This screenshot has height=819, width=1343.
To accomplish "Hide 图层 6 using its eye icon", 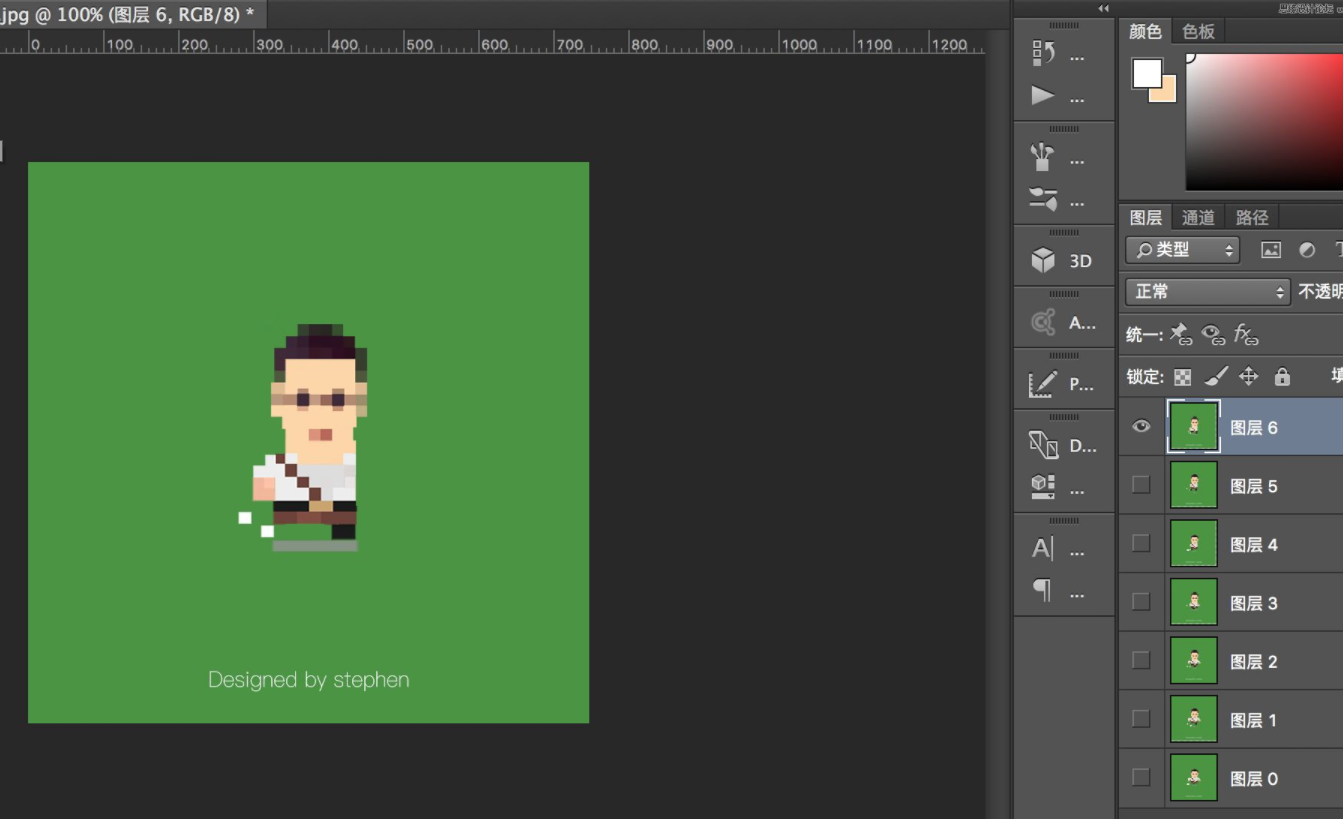I will [1141, 427].
